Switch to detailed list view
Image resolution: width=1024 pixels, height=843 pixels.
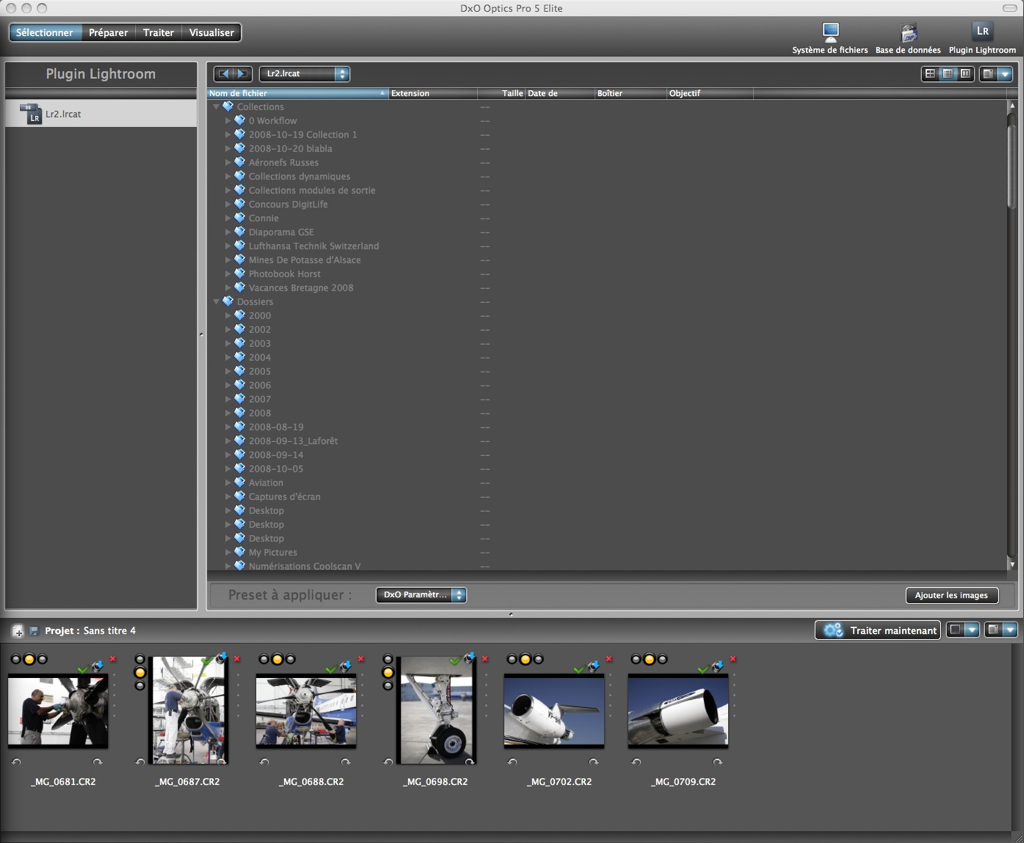tap(948, 74)
